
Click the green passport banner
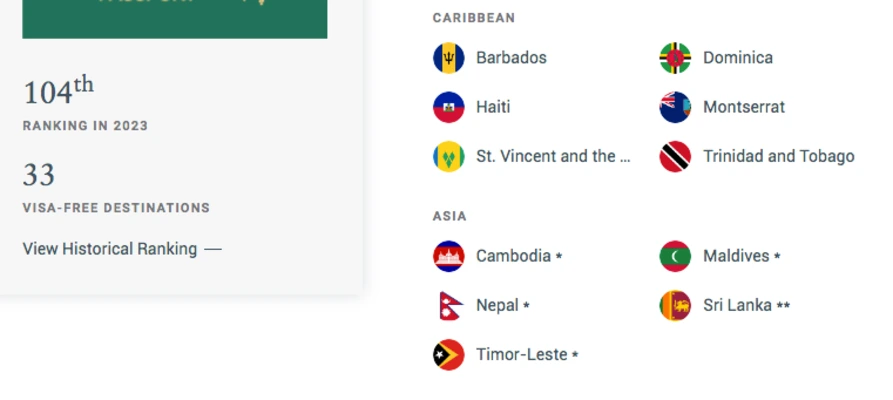coord(174,18)
